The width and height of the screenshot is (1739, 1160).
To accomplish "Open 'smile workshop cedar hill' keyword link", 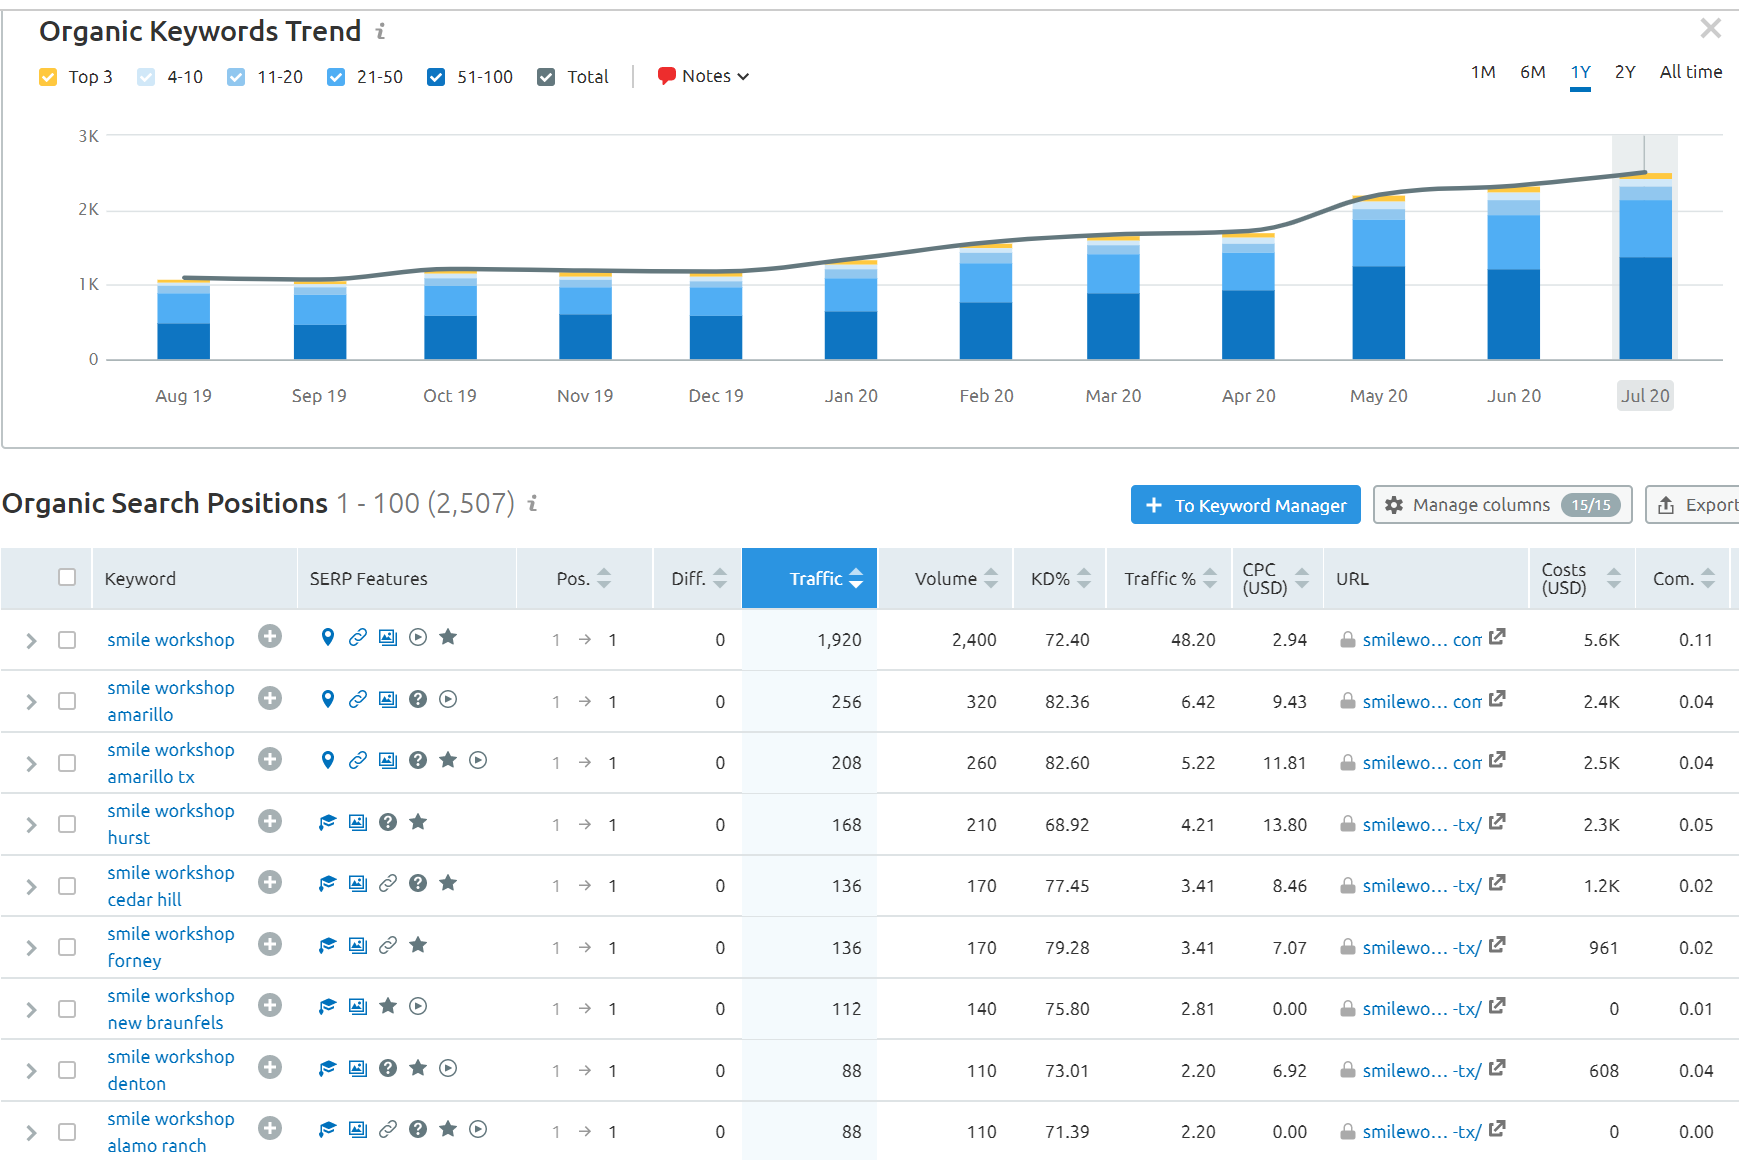I will [171, 886].
